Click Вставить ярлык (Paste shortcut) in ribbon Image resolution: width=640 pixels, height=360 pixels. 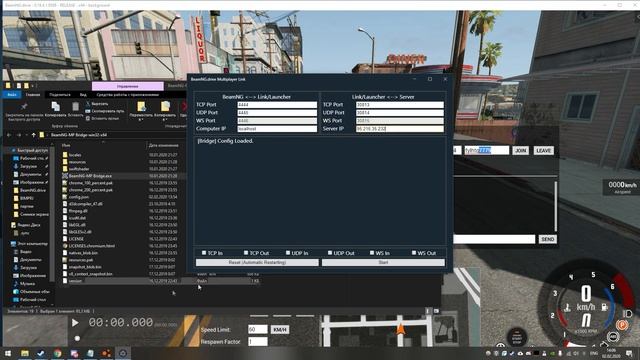[x=102, y=118]
